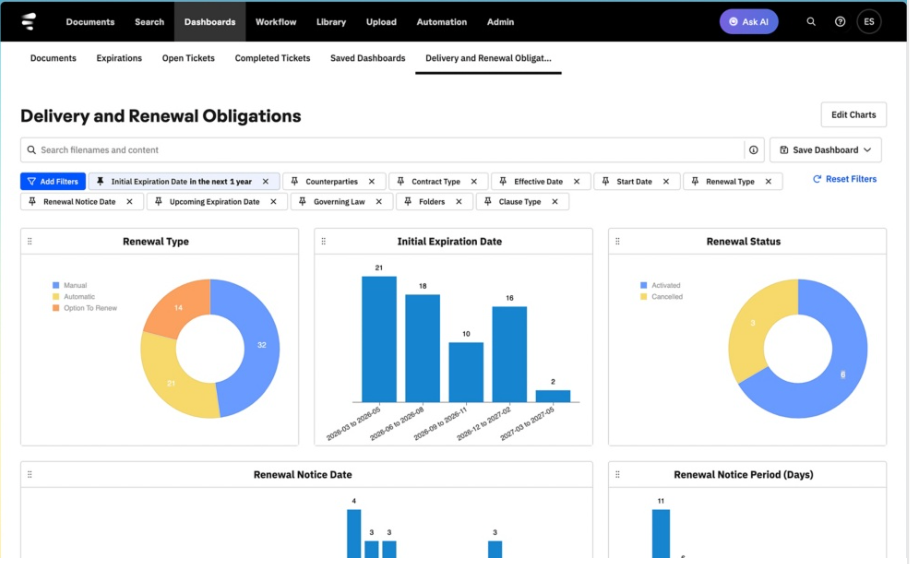Grab the drag handle on Renewal Type chart
Screen dimensions: 910x564
[x=30, y=241]
